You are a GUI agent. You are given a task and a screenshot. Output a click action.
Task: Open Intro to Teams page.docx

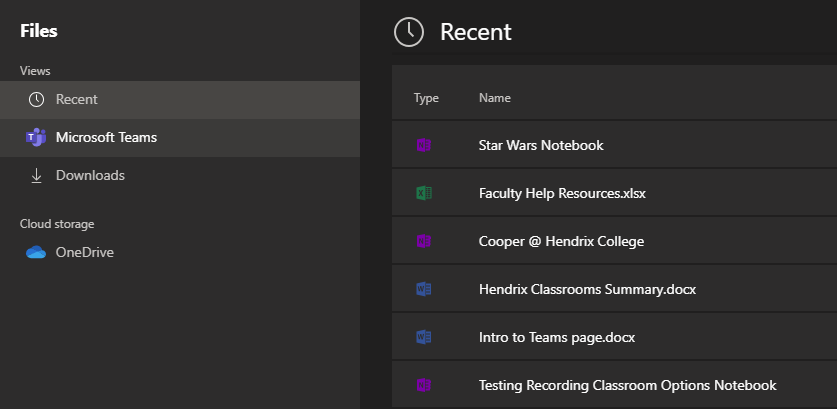[x=557, y=337]
